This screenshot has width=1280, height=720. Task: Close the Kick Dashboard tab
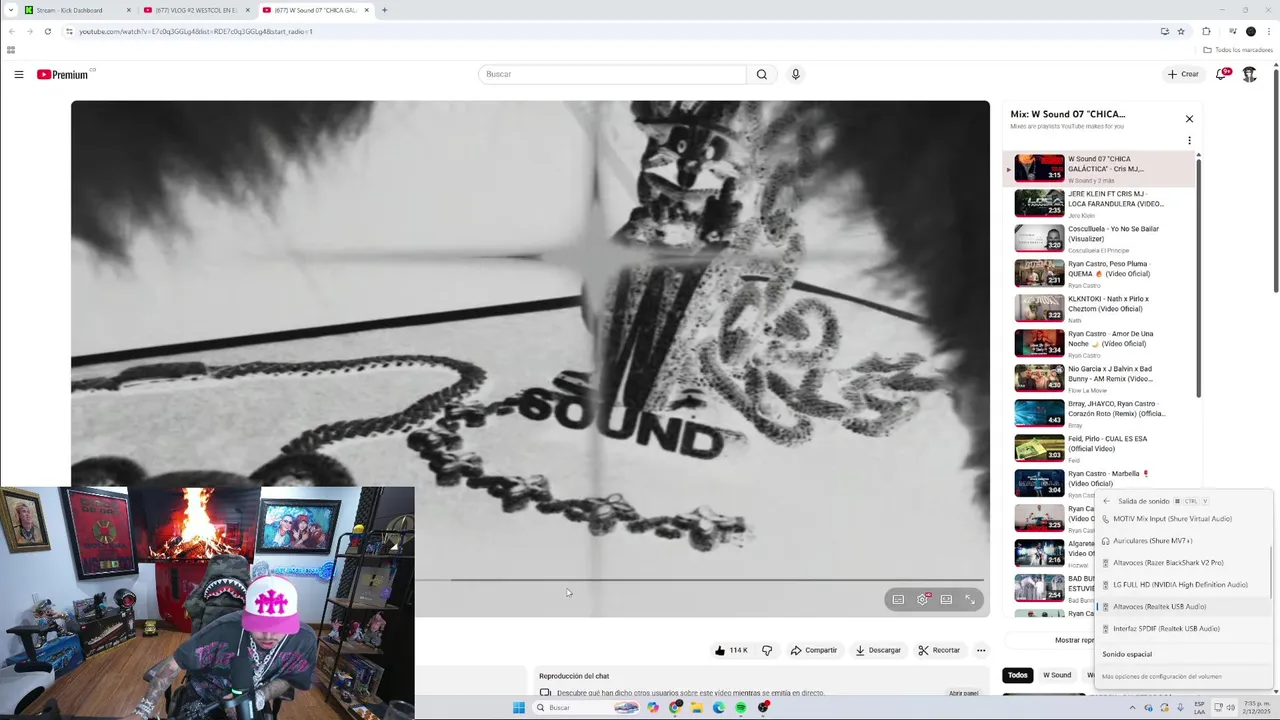click(x=128, y=10)
